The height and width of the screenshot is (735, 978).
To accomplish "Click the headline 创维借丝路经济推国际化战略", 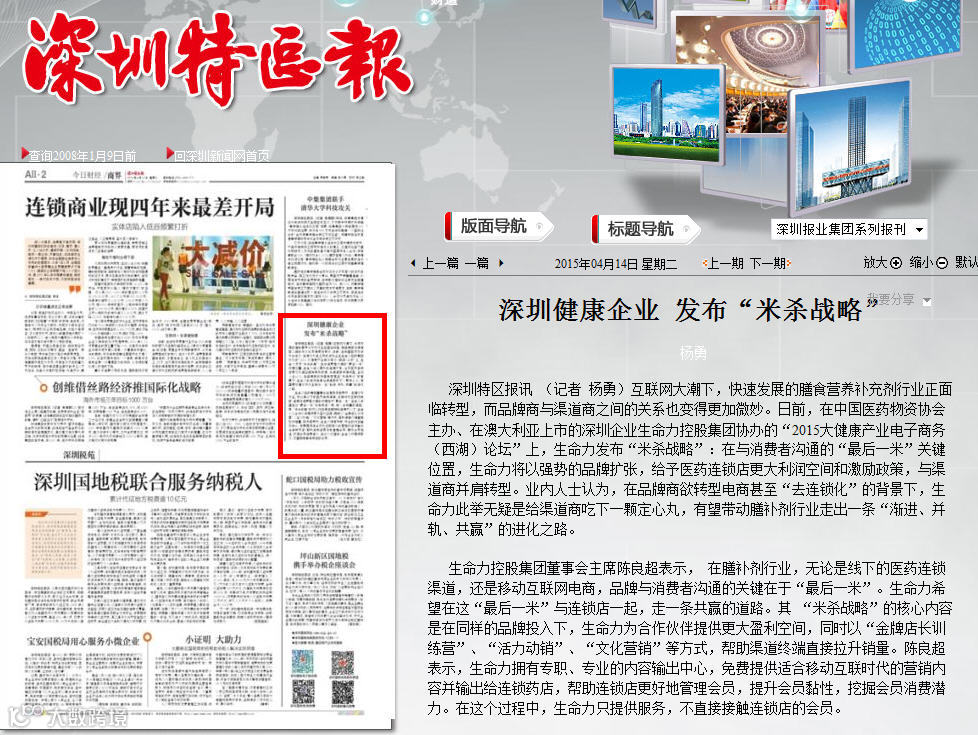I will [x=127, y=387].
